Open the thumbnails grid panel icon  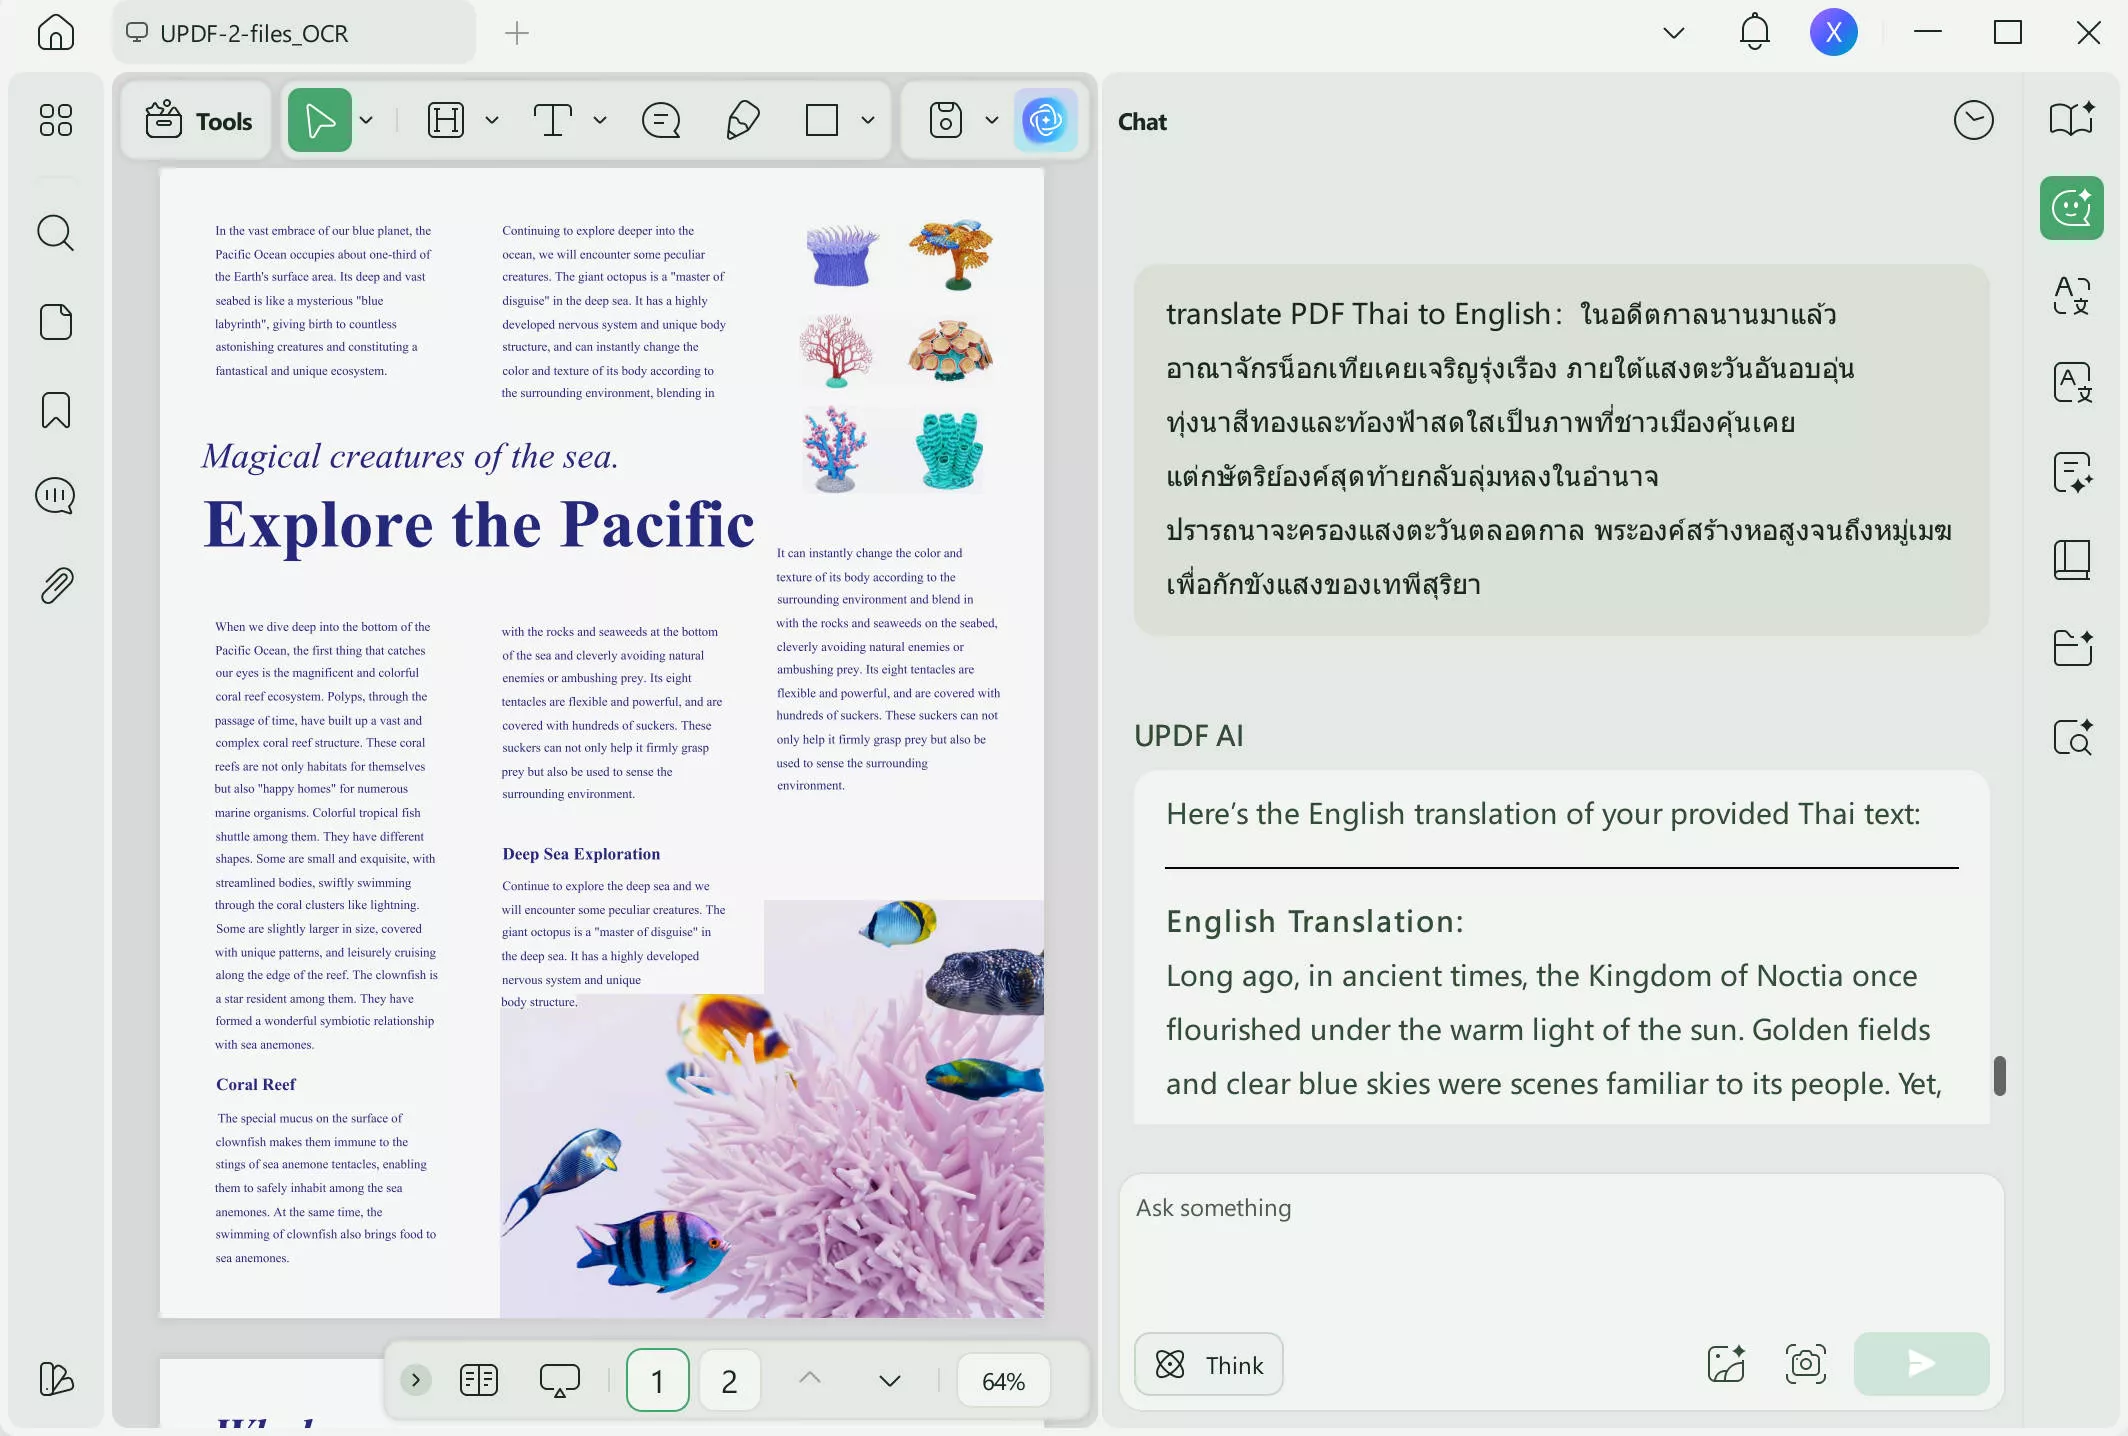click(x=55, y=121)
